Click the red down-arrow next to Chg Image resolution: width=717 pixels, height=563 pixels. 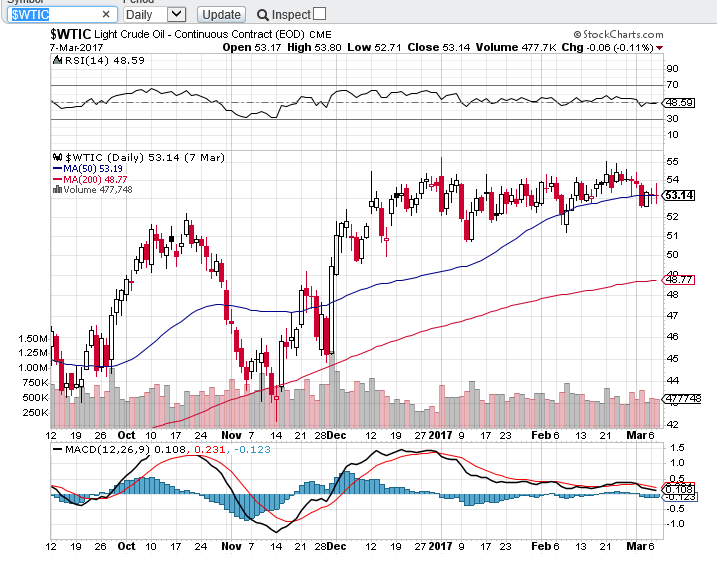[659, 48]
